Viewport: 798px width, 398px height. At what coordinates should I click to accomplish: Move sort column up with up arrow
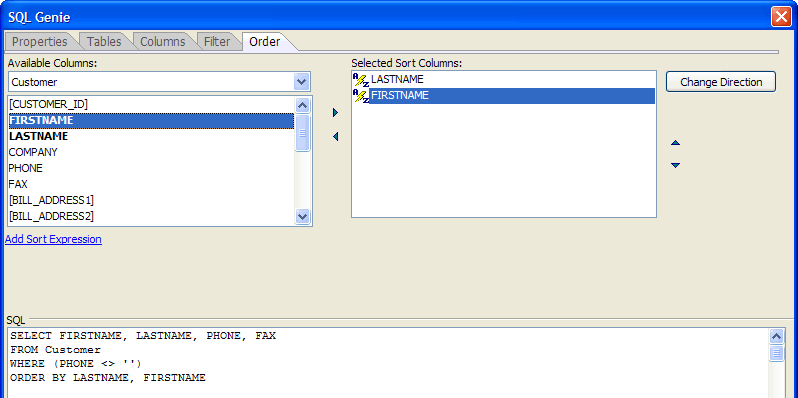click(675, 143)
